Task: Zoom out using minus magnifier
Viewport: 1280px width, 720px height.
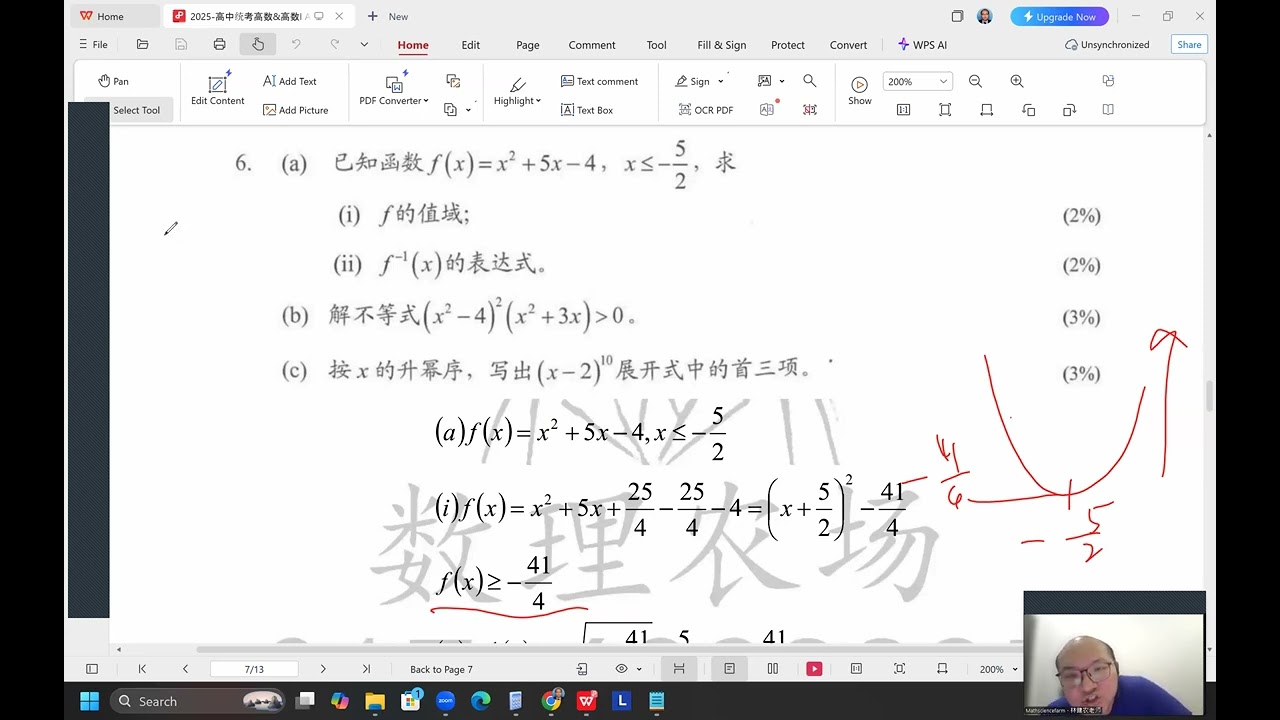Action: pyautogui.click(x=975, y=81)
